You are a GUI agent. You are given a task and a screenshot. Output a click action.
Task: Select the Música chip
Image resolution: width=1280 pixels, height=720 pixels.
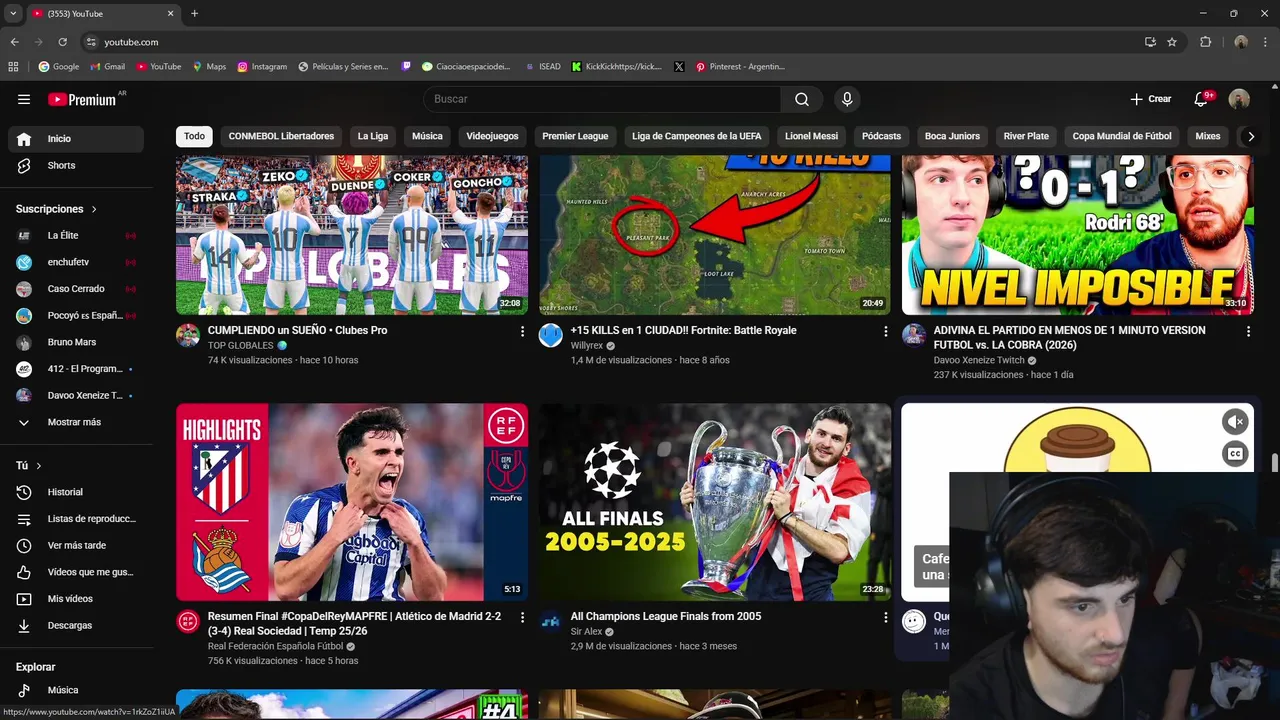[427, 136]
